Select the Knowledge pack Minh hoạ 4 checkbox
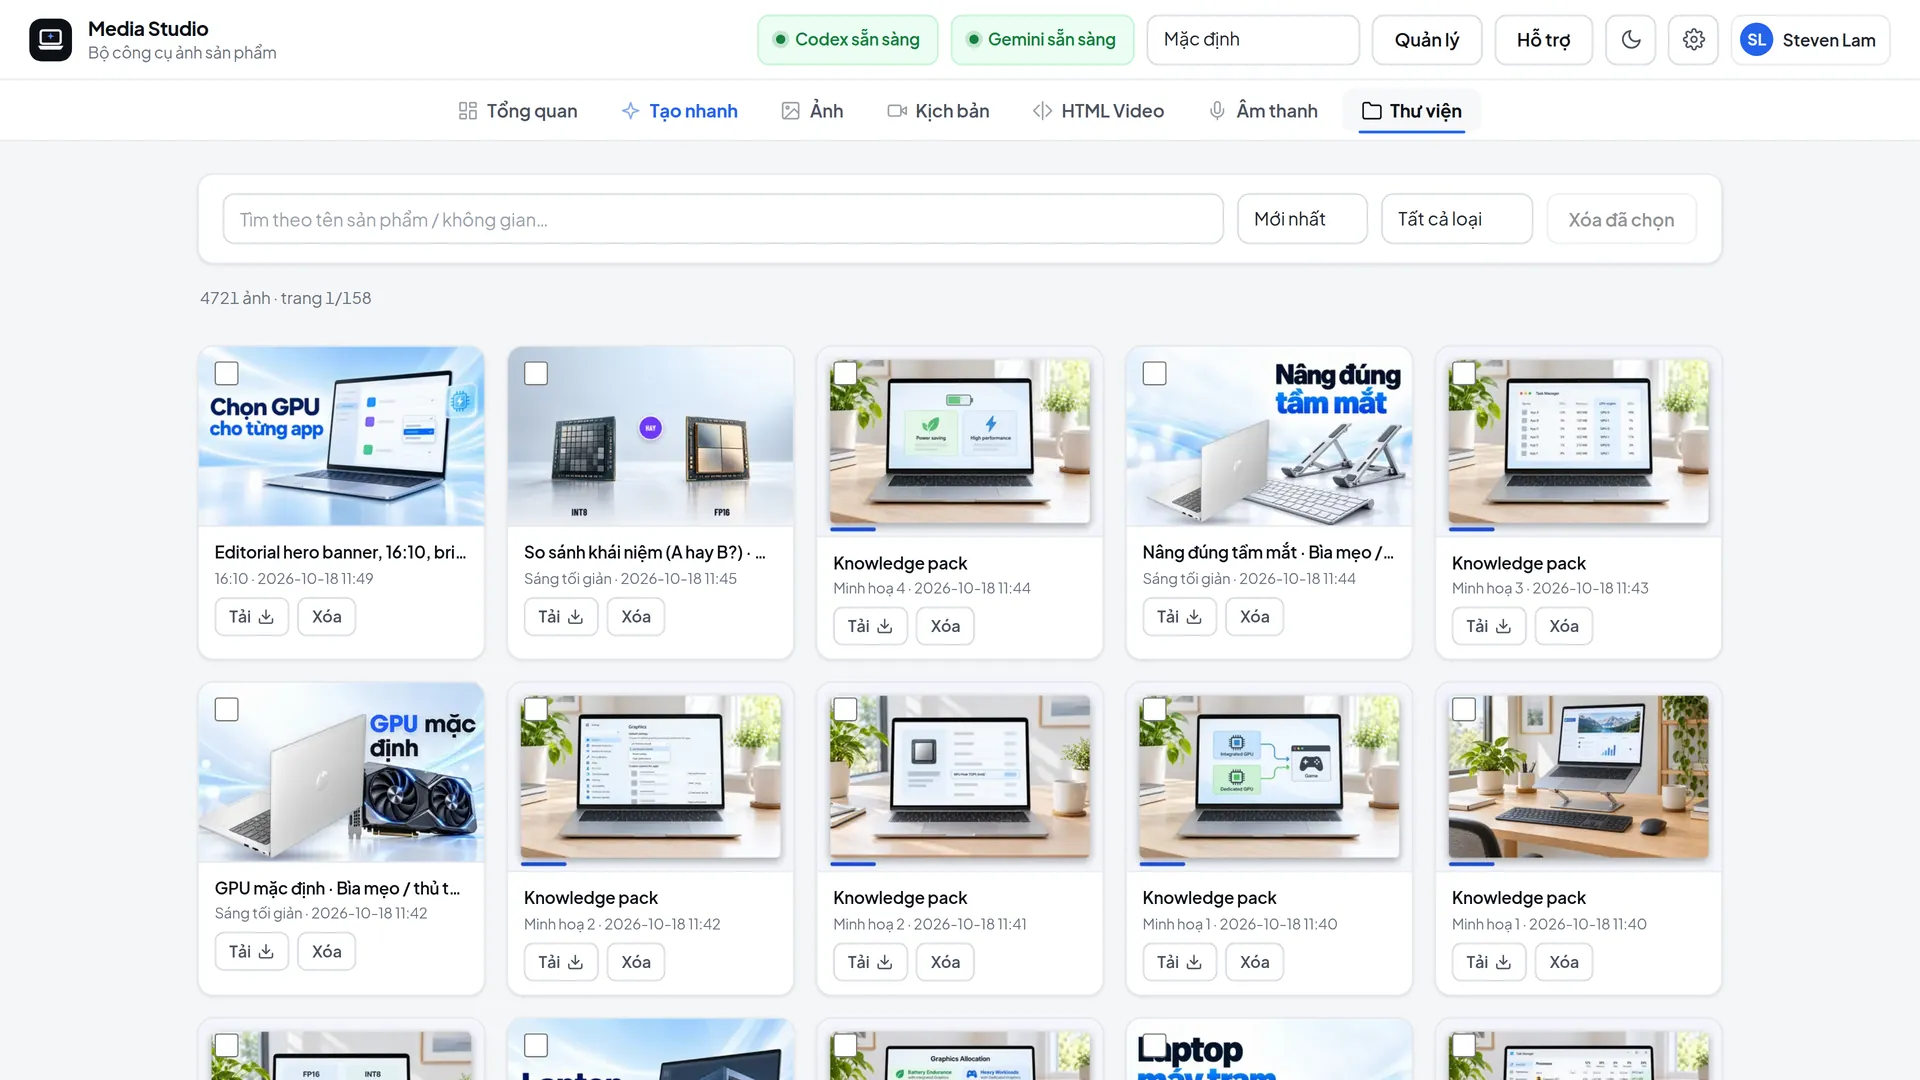 tap(845, 374)
